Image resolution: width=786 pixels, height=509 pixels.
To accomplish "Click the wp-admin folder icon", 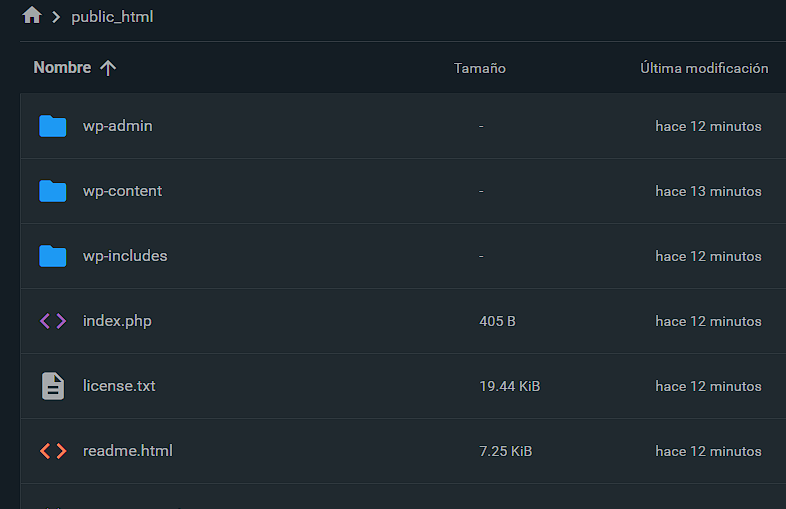I will (x=53, y=126).
